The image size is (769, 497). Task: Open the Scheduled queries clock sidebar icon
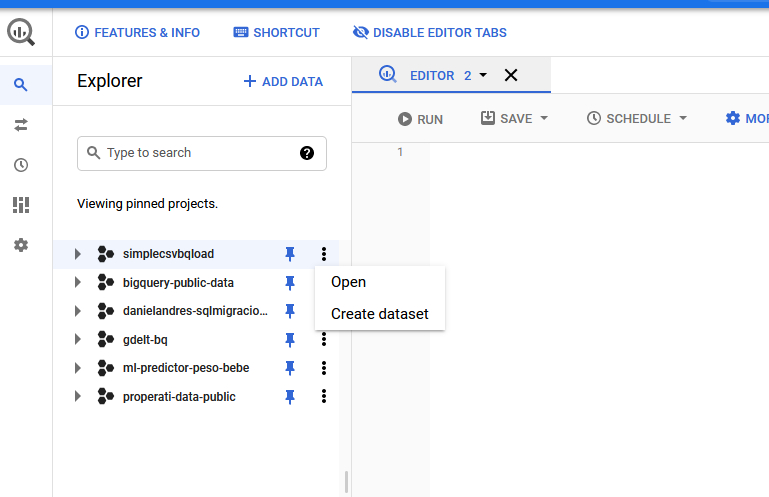[x=21, y=165]
